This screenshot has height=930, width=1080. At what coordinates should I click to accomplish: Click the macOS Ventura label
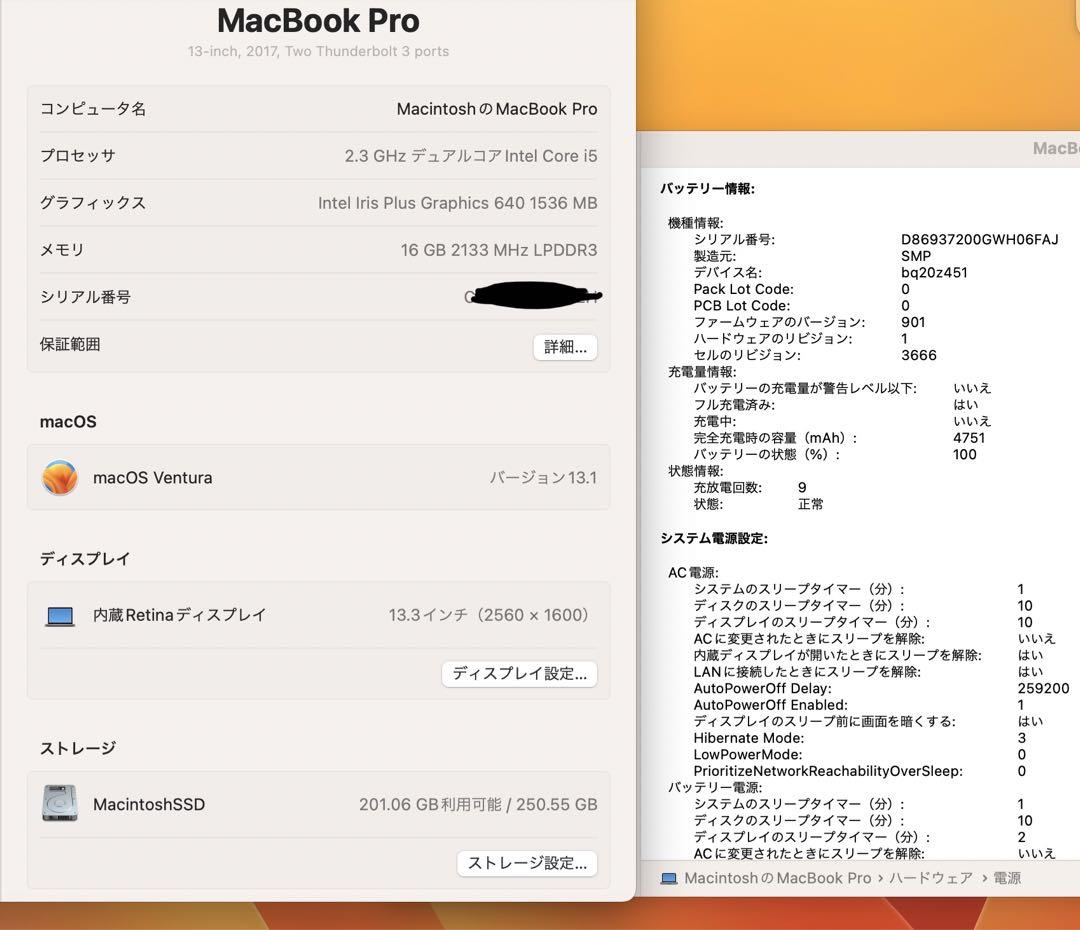tap(153, 477)
